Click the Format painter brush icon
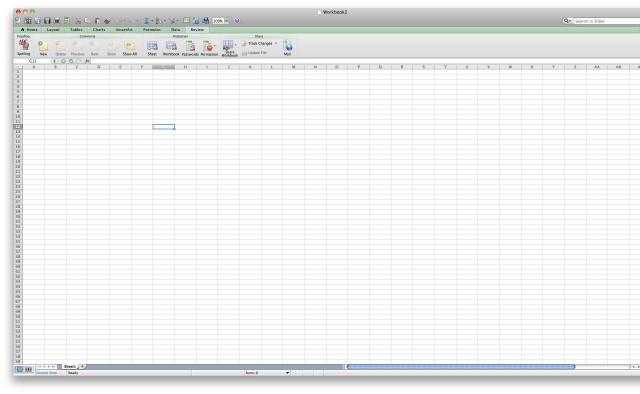Screen dimensions: 640x394 [107, 21]
